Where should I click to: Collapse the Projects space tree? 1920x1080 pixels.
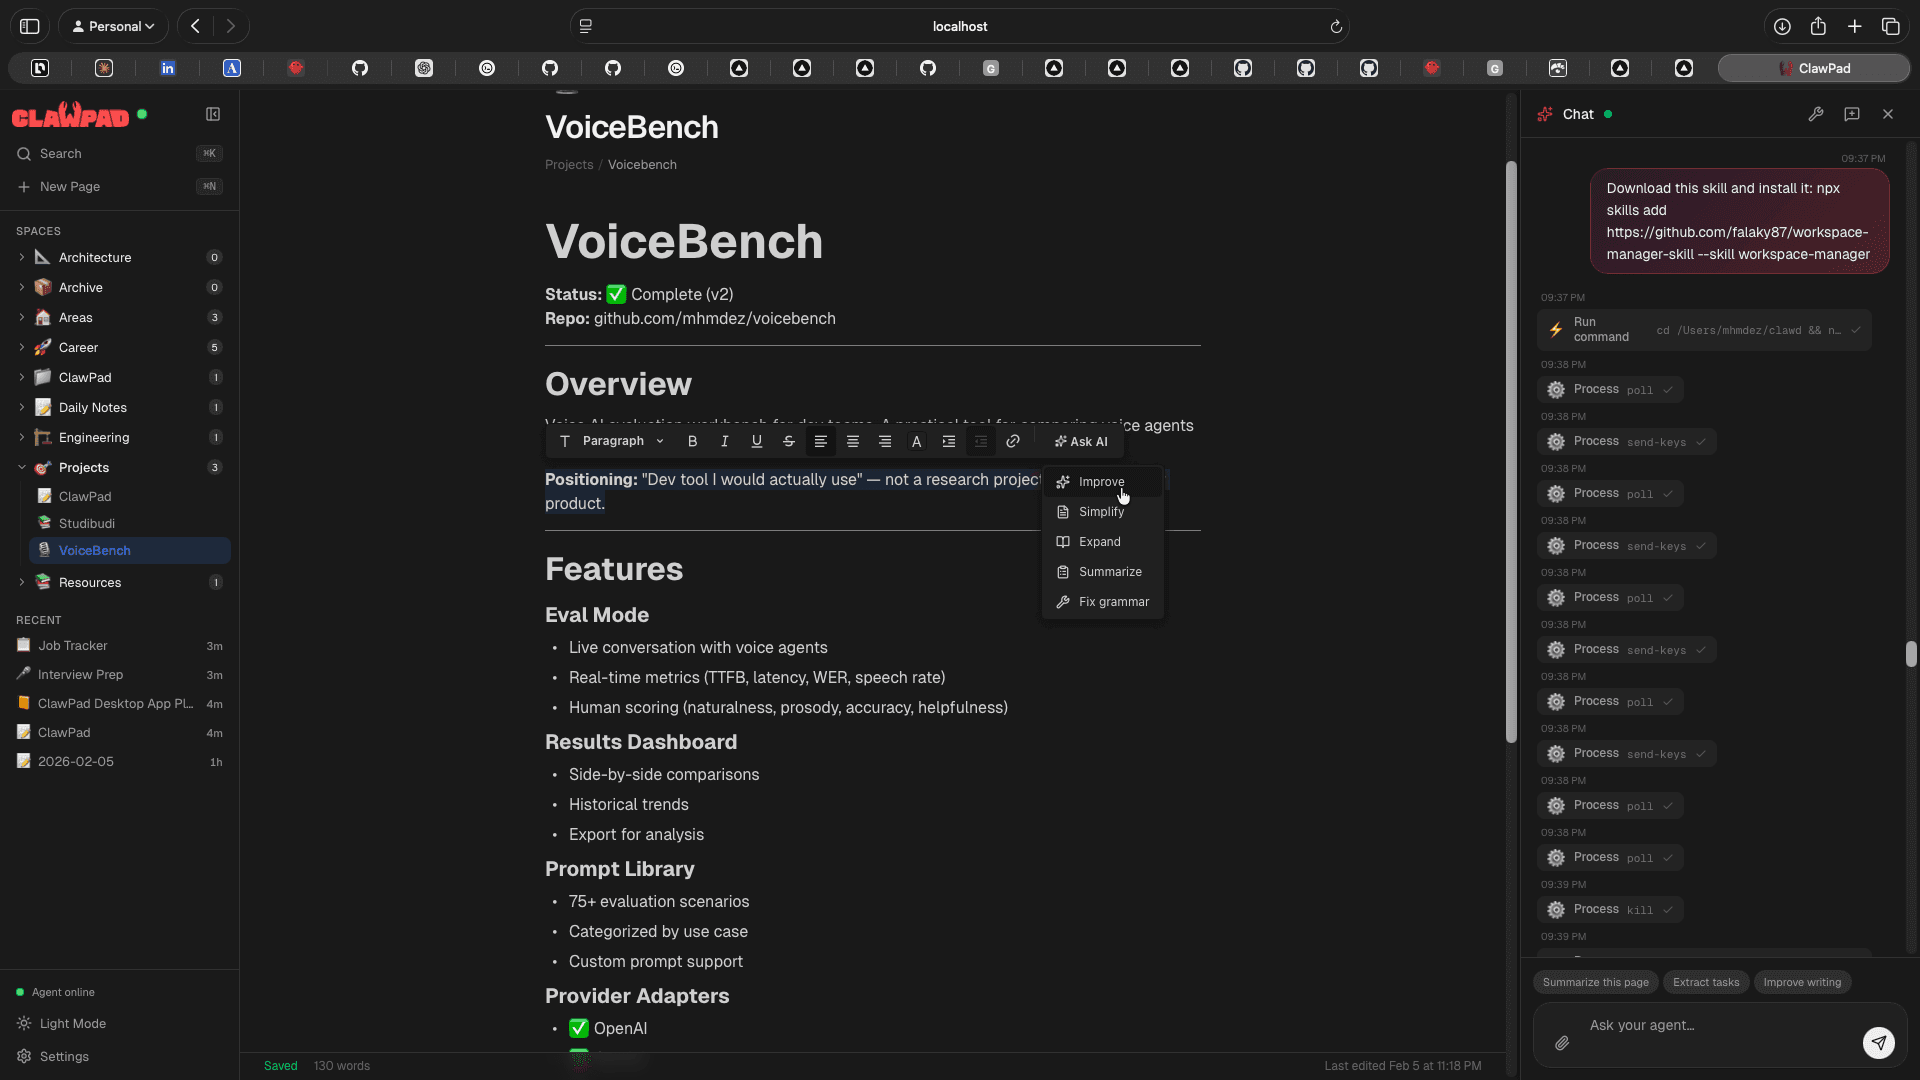pyautogui.click(x=22, y=467)
